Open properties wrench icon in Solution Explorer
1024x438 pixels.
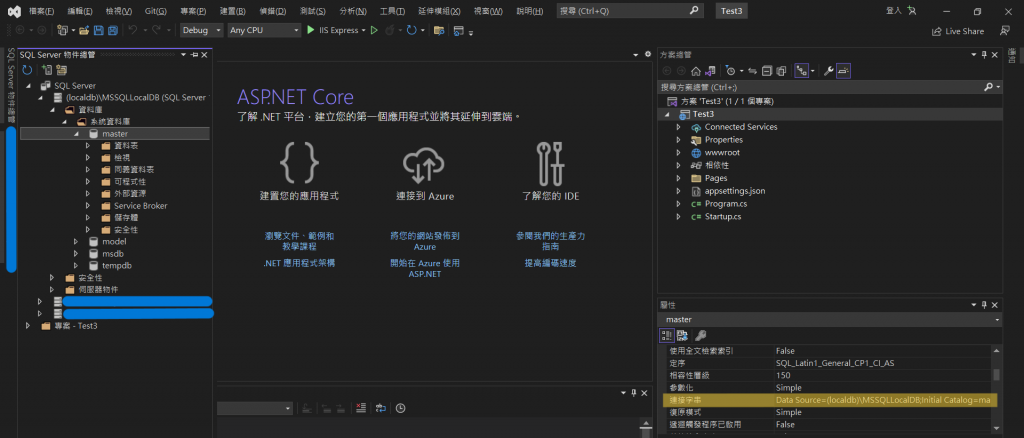coord(828,70)
